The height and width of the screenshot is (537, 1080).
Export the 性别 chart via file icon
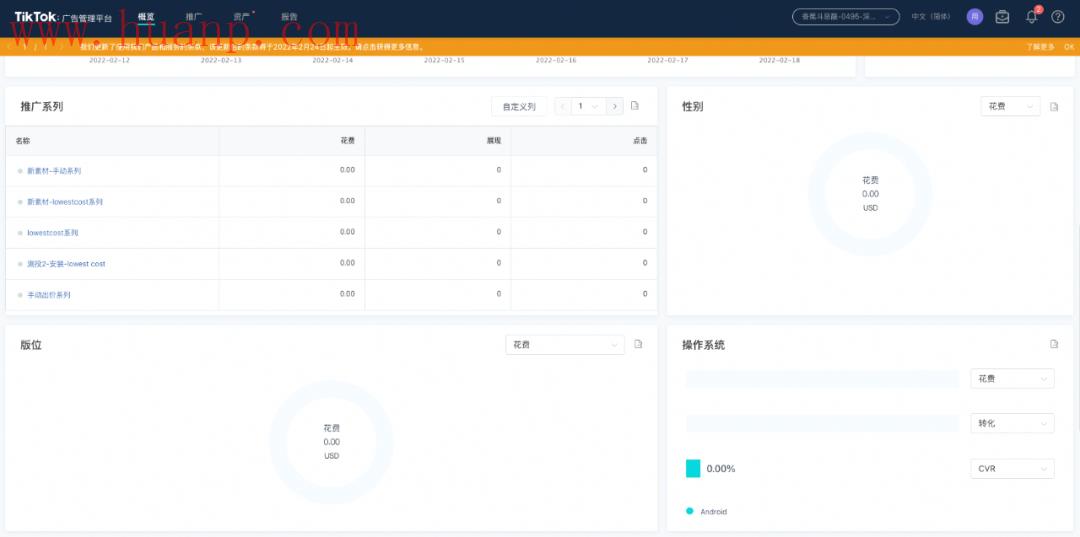[1054, 107]
